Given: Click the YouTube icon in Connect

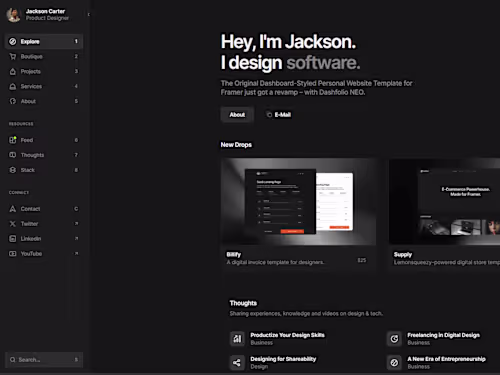Looking at the screenshot, I should point(13,254).
